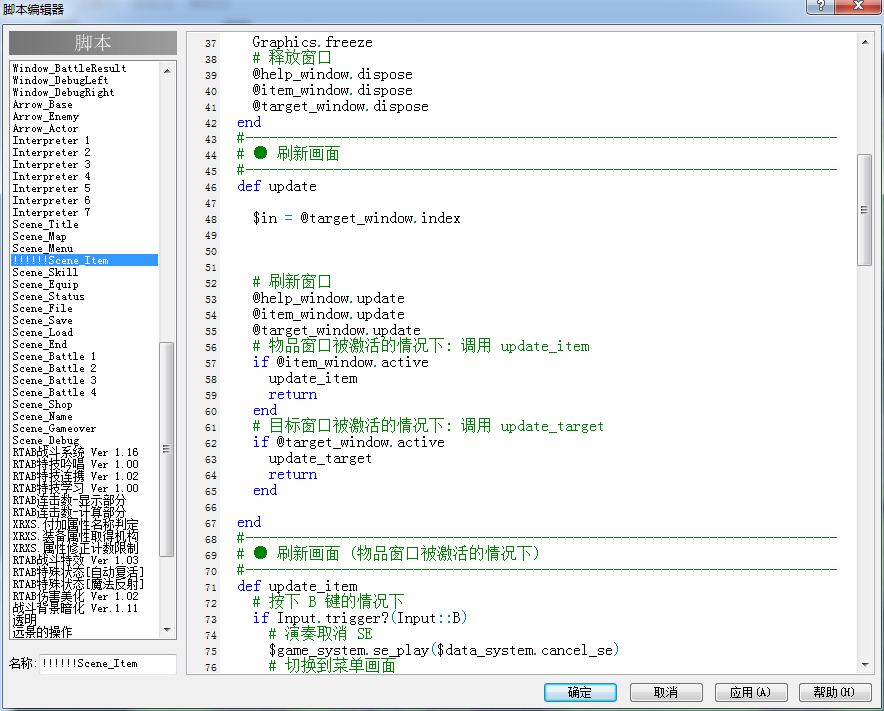Click the 确定 confirm button
This screenshot has height=711, width=884.
(x=580, y=692)
